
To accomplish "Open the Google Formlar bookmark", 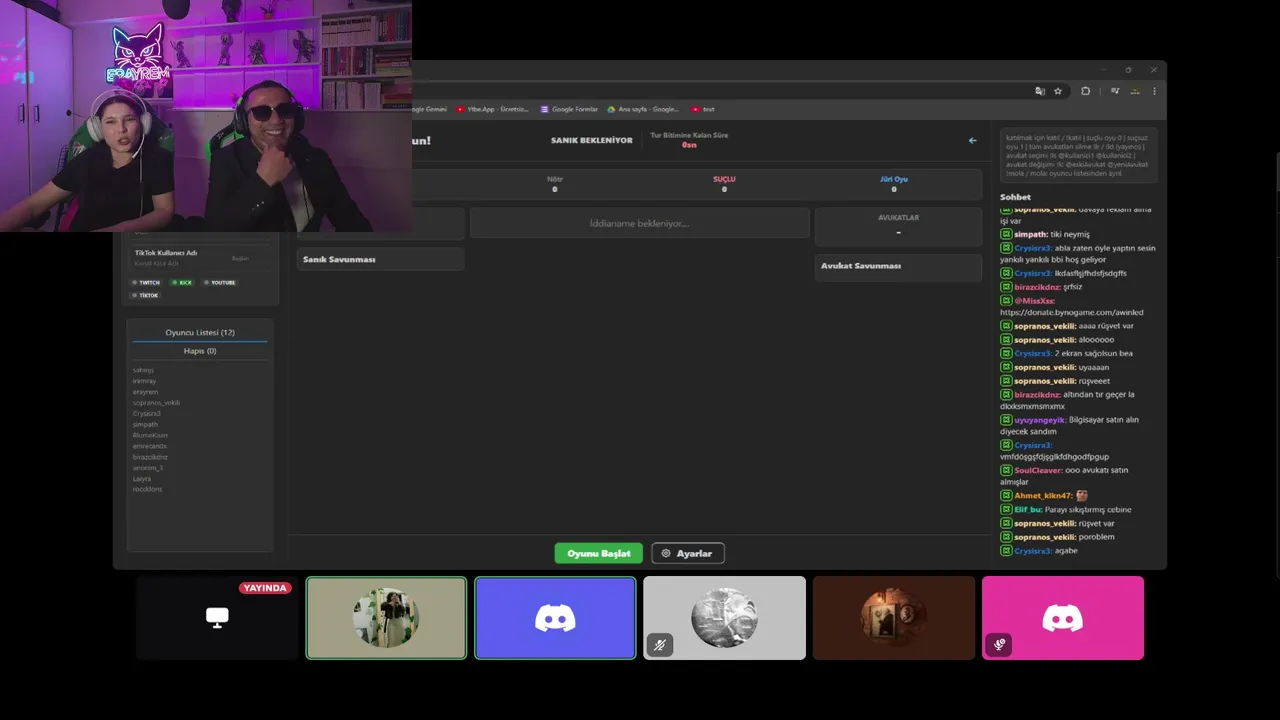I will (x=568, y=109).
